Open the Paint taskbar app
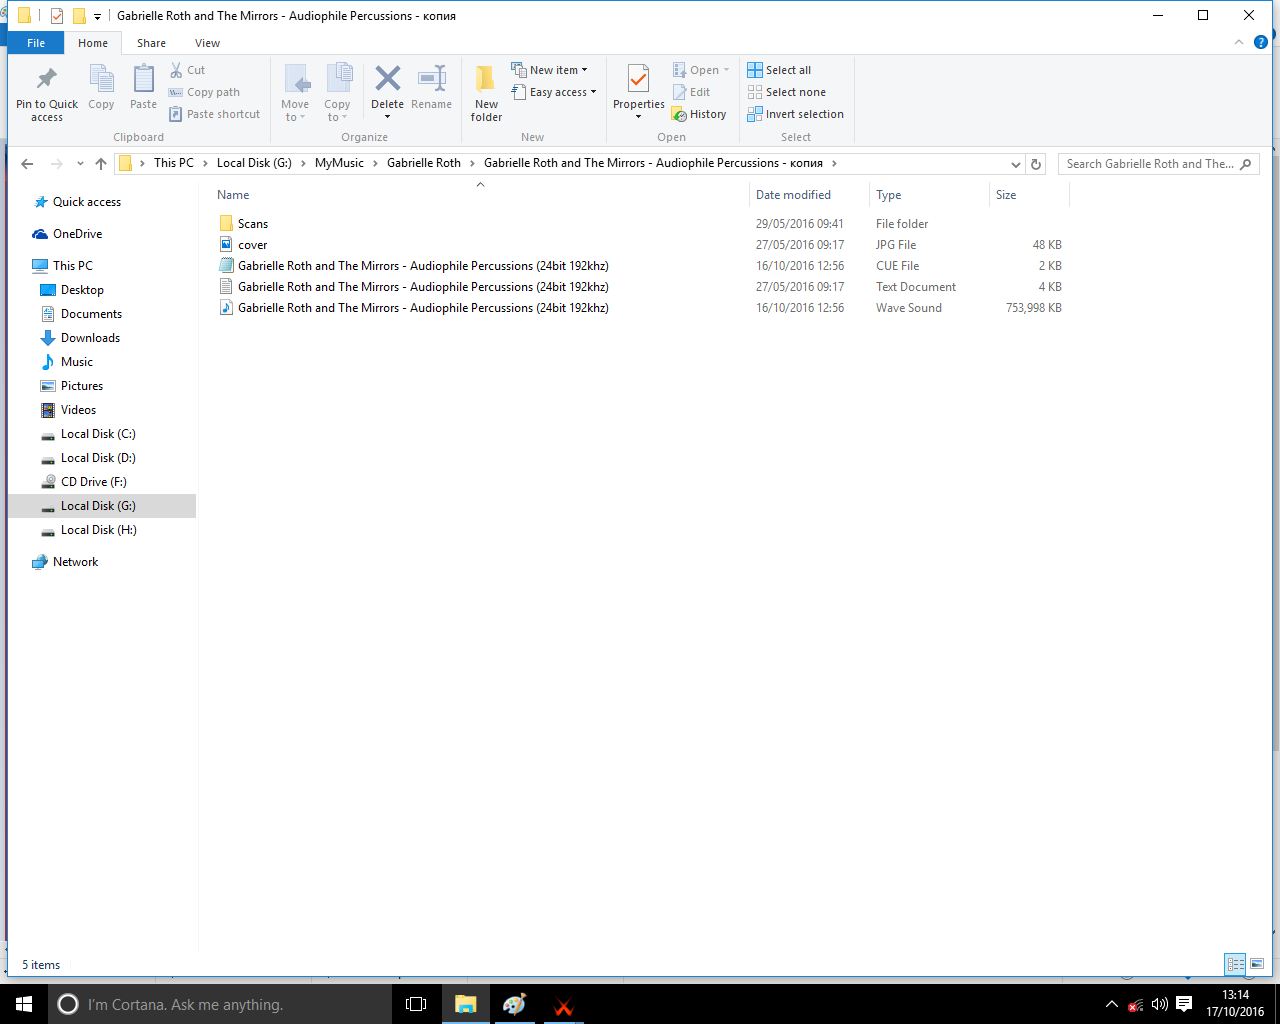1280x1024 pixels. click(x=515, y=1004)
